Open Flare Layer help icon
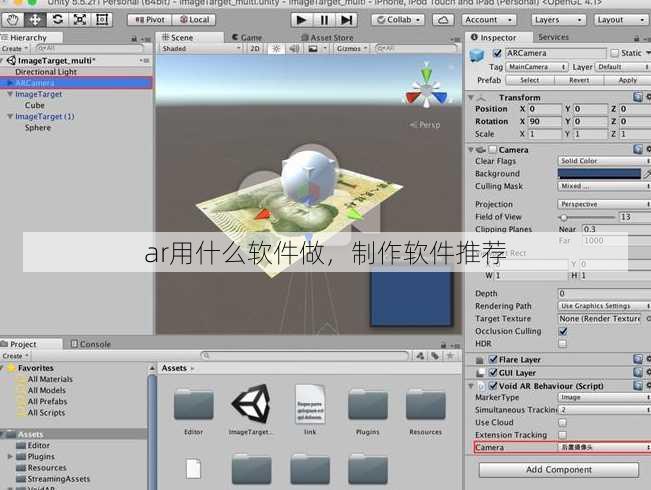 point(638,359)
